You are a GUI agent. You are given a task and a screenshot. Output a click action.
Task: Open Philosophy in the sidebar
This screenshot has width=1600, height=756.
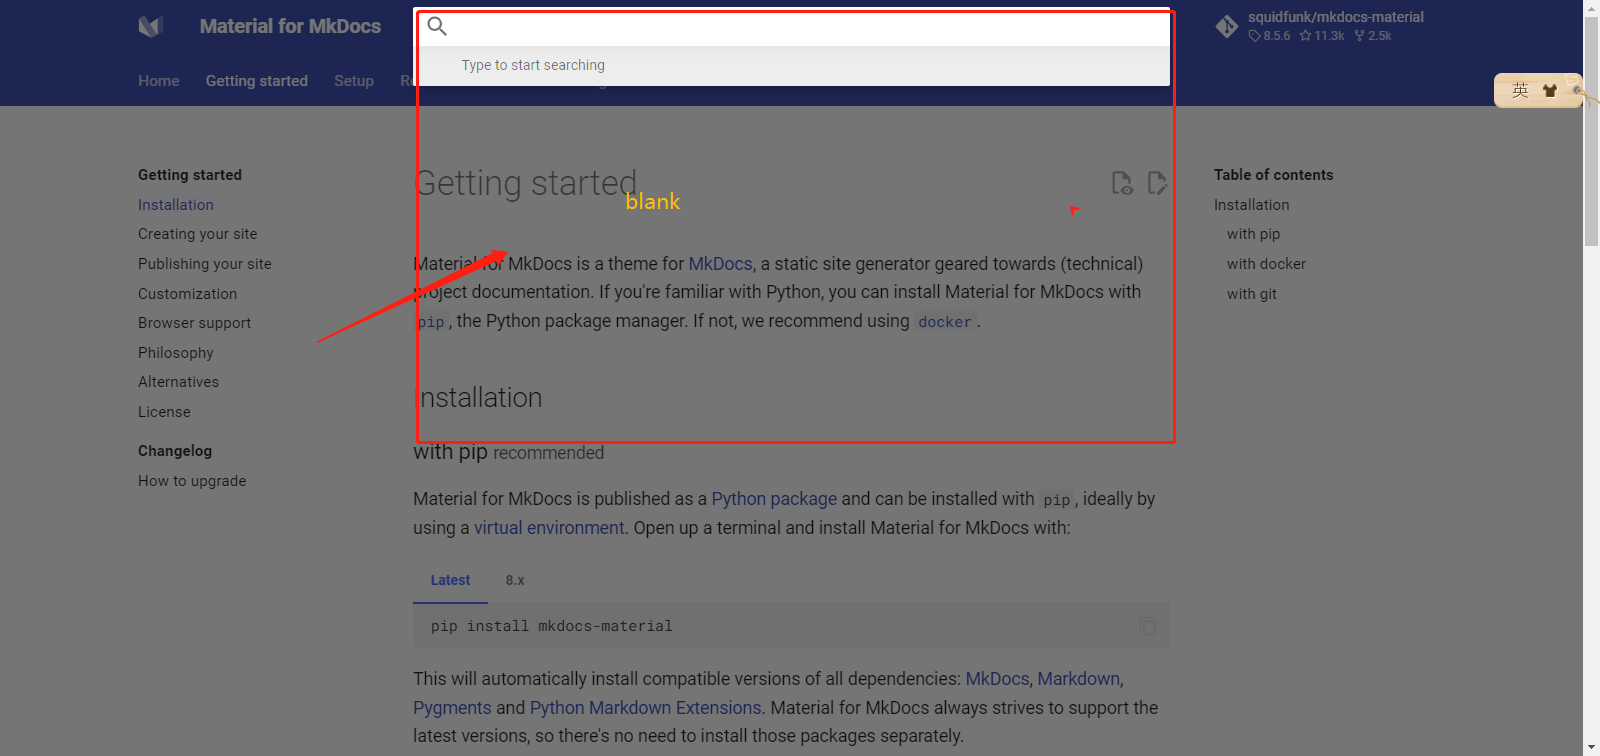(x=176, y=353)
